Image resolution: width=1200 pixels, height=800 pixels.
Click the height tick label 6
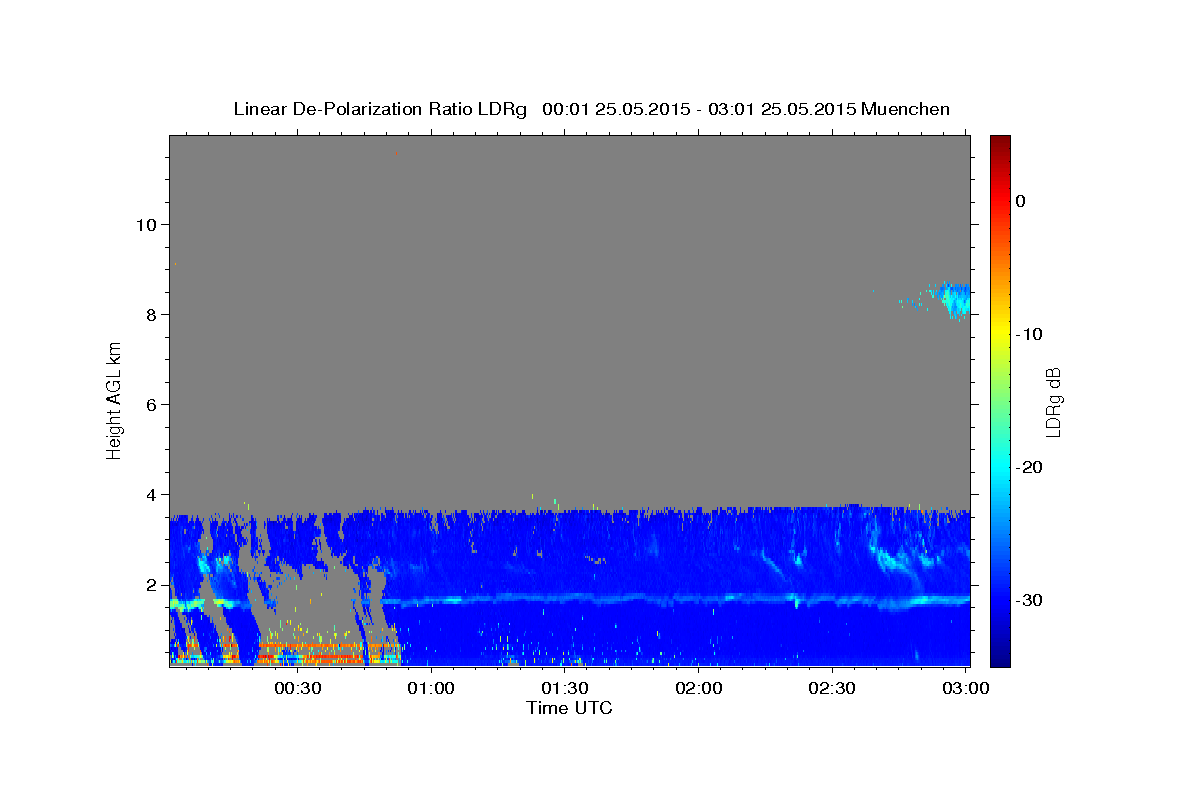[149, 404]
